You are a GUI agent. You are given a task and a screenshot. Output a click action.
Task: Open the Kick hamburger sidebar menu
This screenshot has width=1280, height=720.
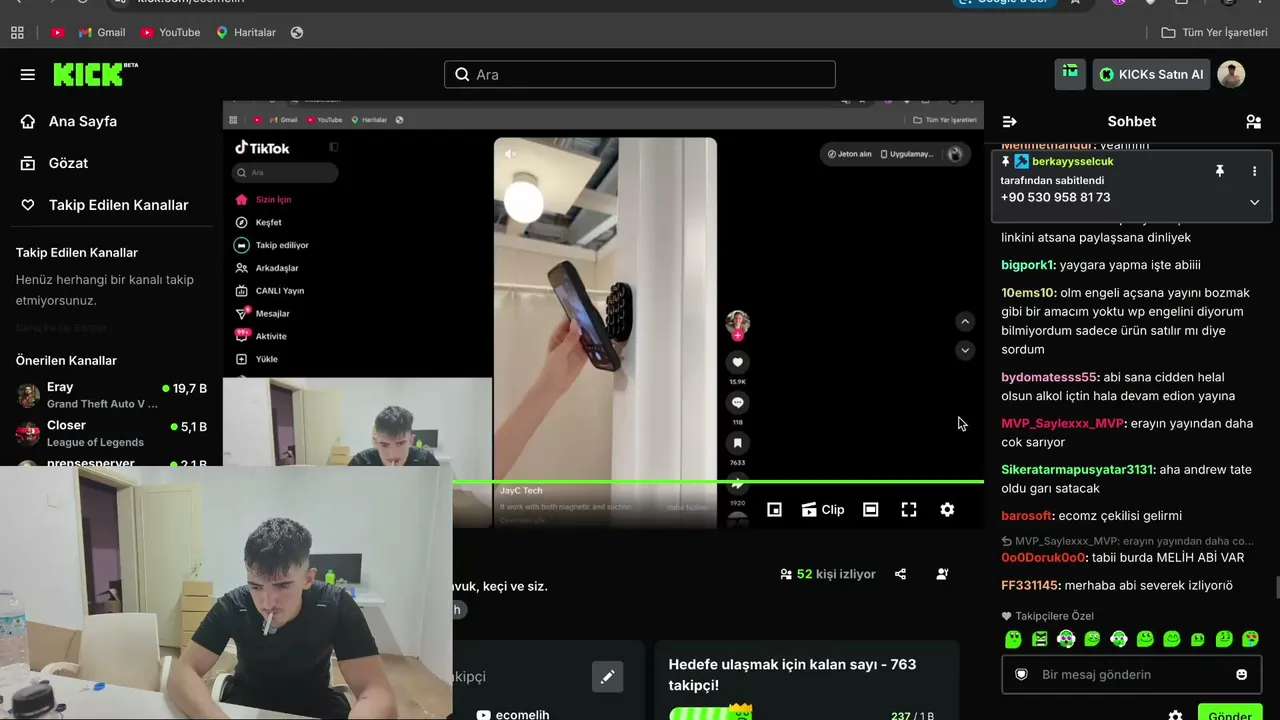tap(27, 75)
